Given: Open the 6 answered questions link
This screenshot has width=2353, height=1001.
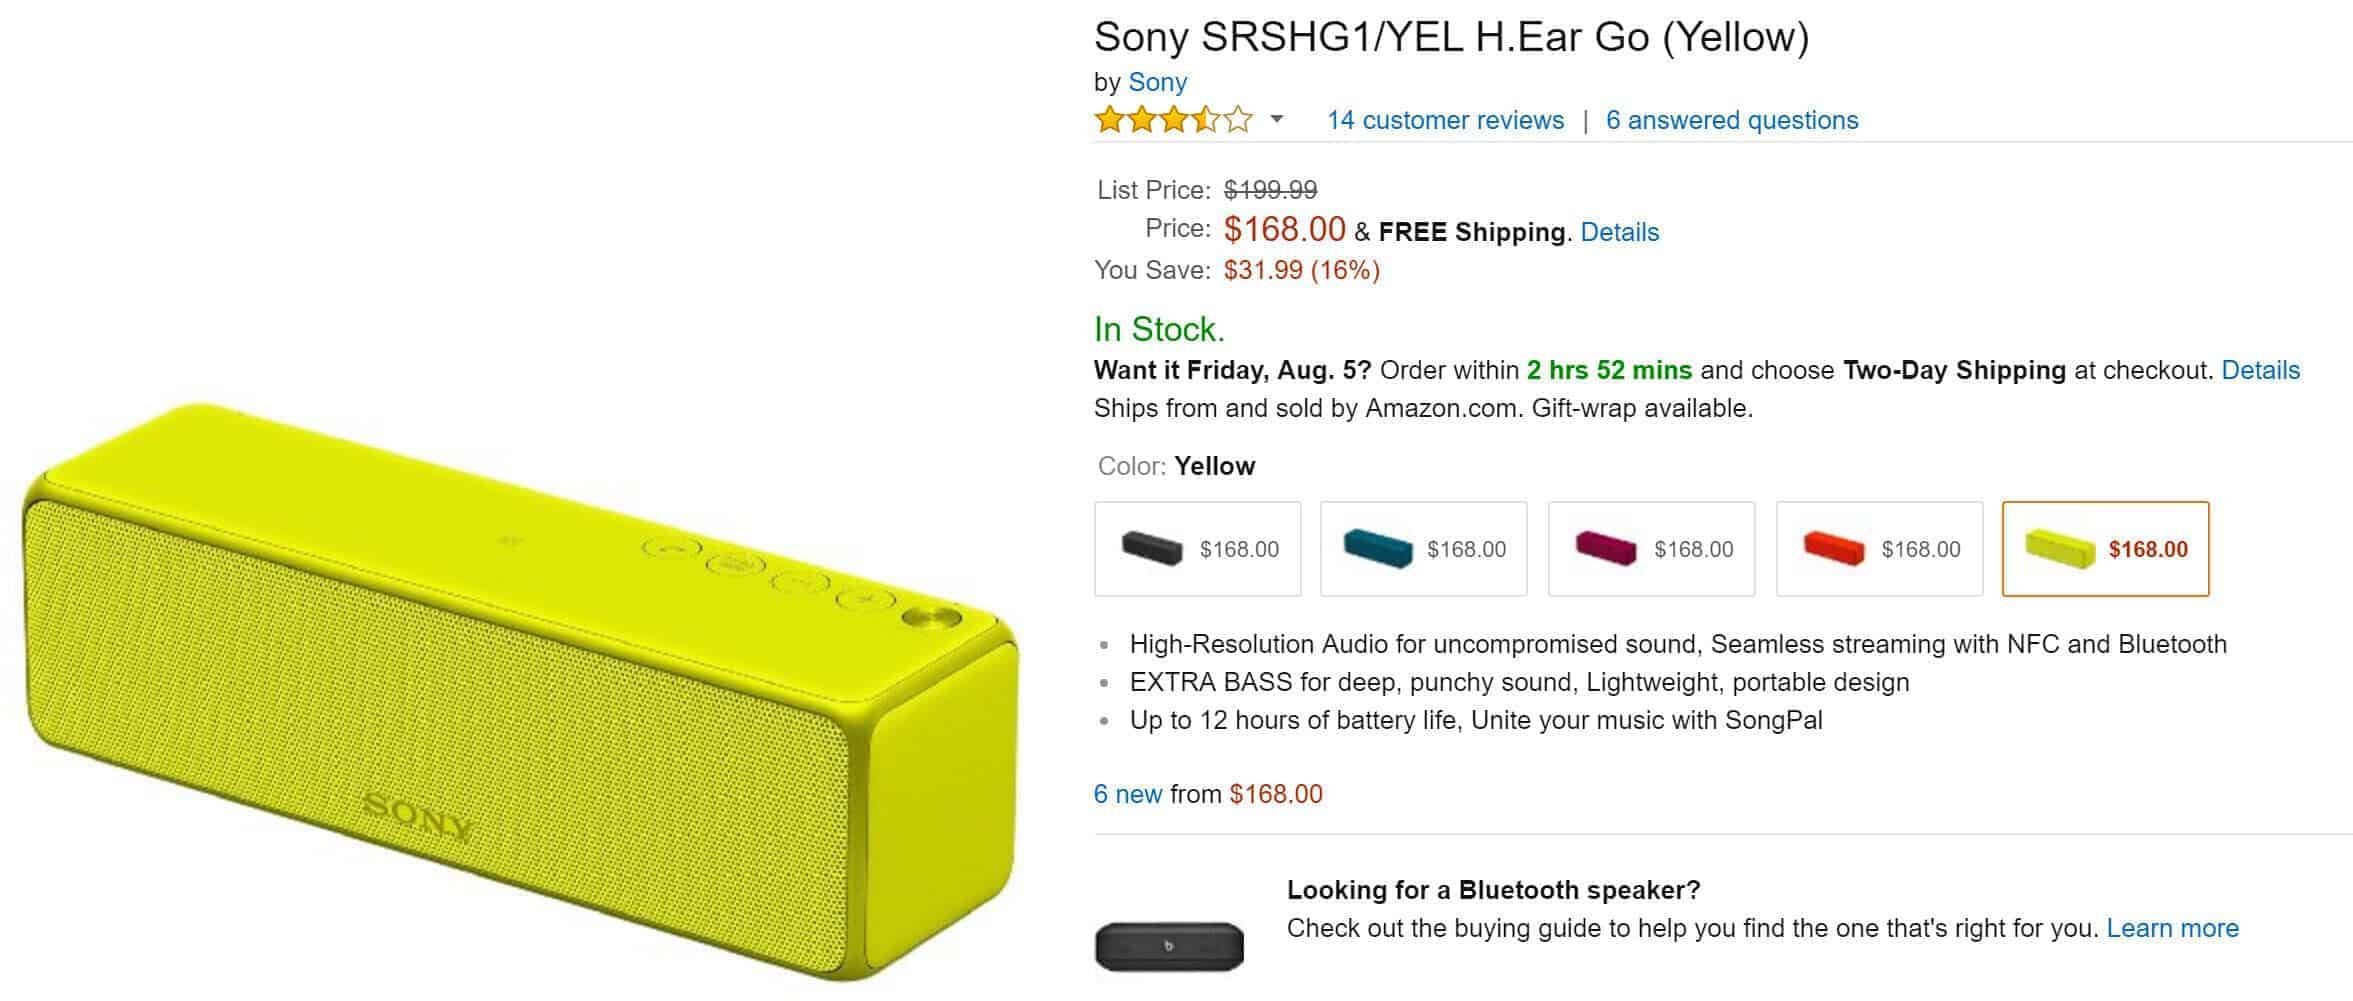Looking at the screenshot, I should [1732, 120].
